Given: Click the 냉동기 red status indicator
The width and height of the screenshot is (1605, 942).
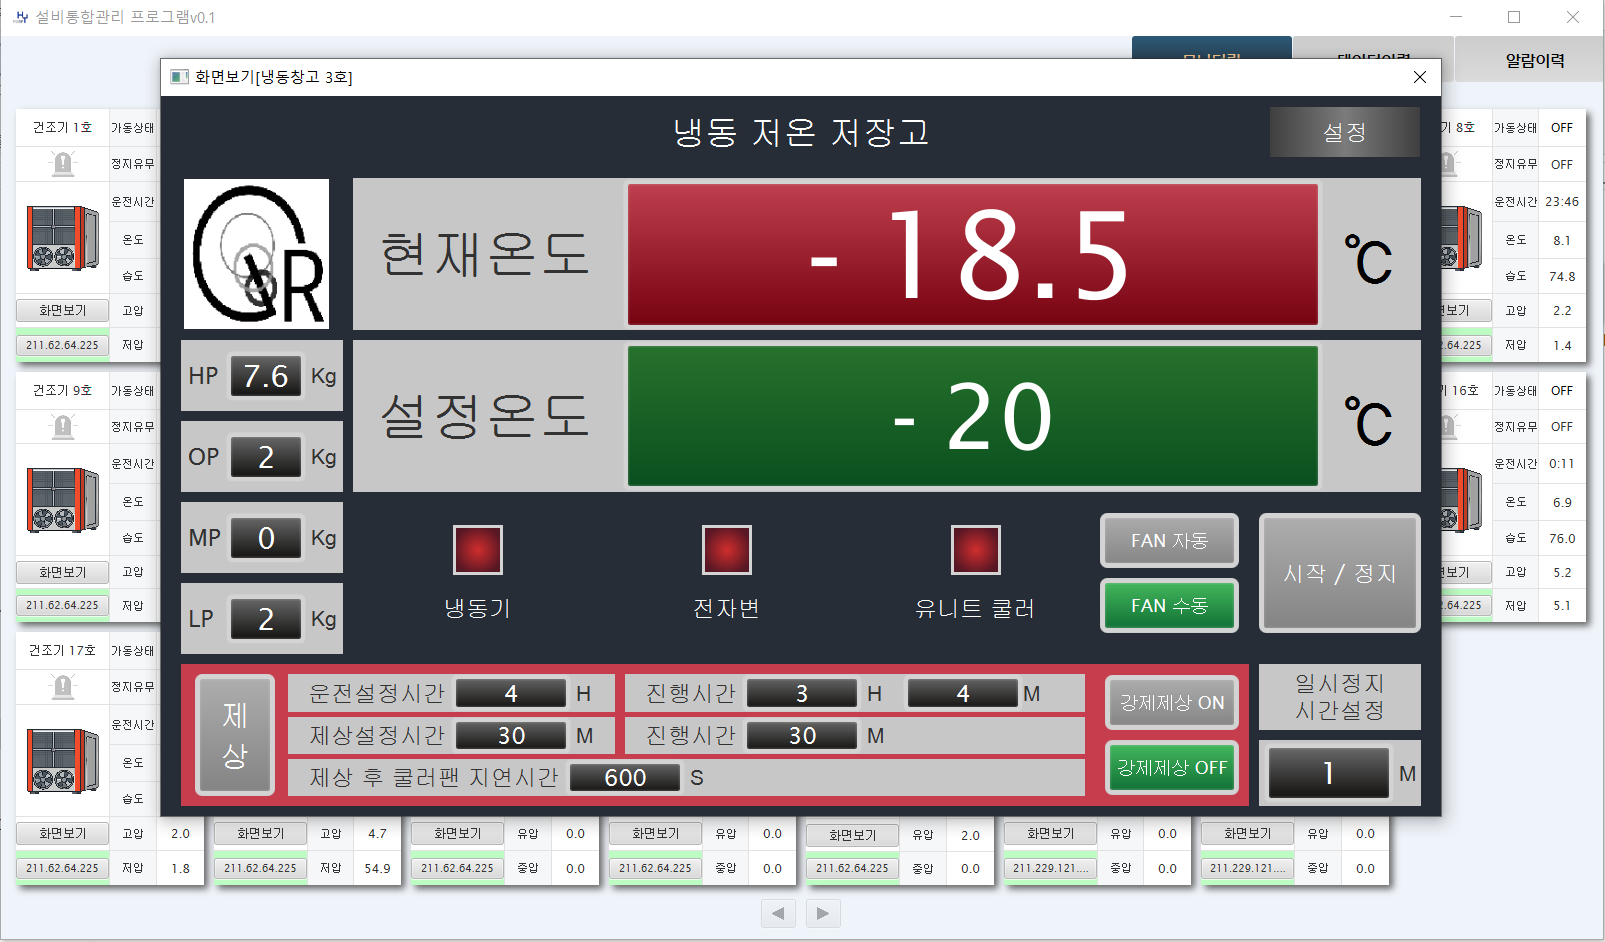Looking at the screenshot, I should [478, 550].
